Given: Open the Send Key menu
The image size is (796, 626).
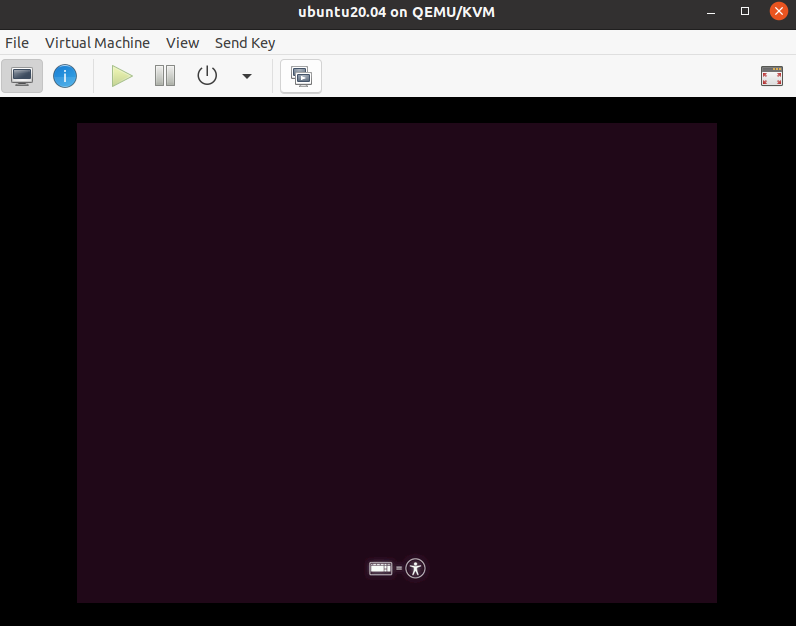Looking at the screenshot, I should (245, 43).
